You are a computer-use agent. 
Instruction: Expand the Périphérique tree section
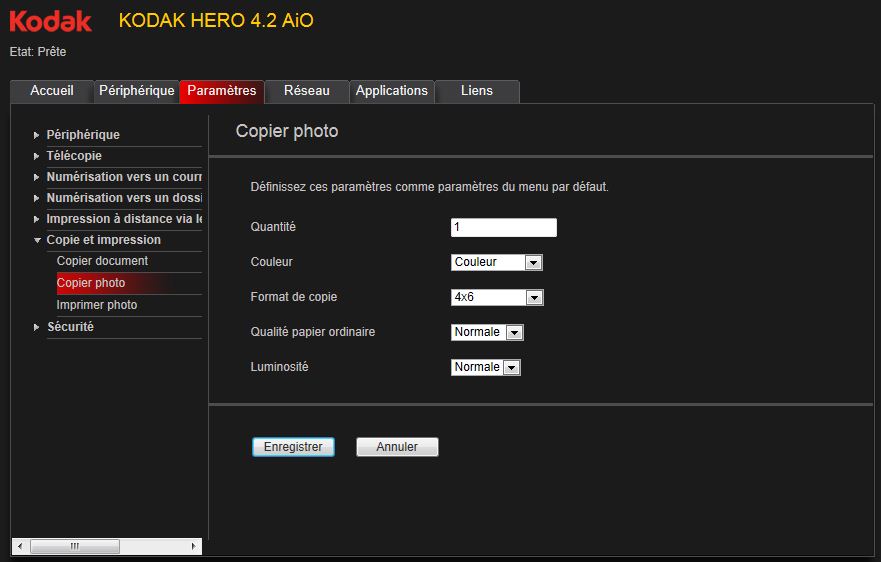pyautogui.click(x=37, y=135)
